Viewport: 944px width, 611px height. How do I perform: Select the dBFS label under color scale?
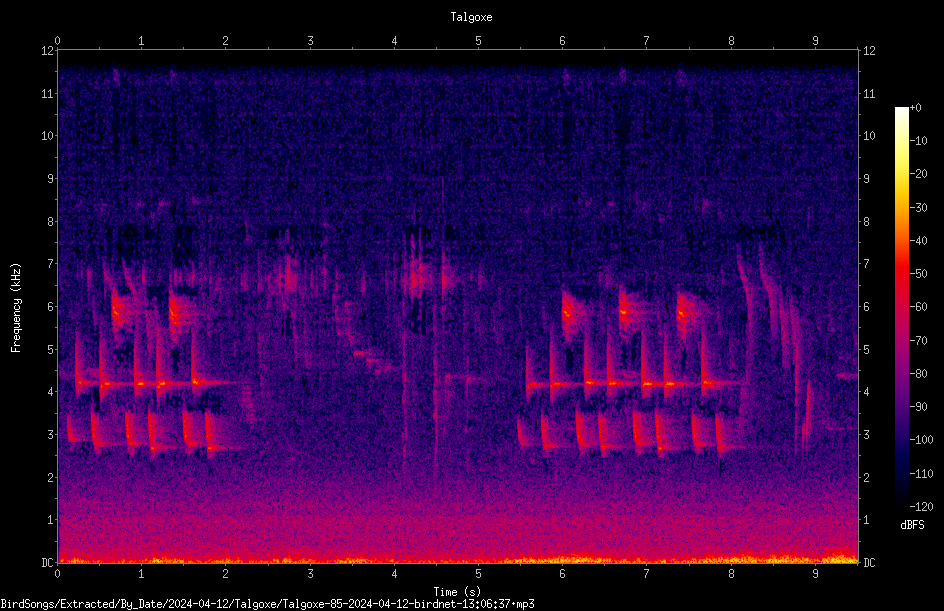click(912, 525)
